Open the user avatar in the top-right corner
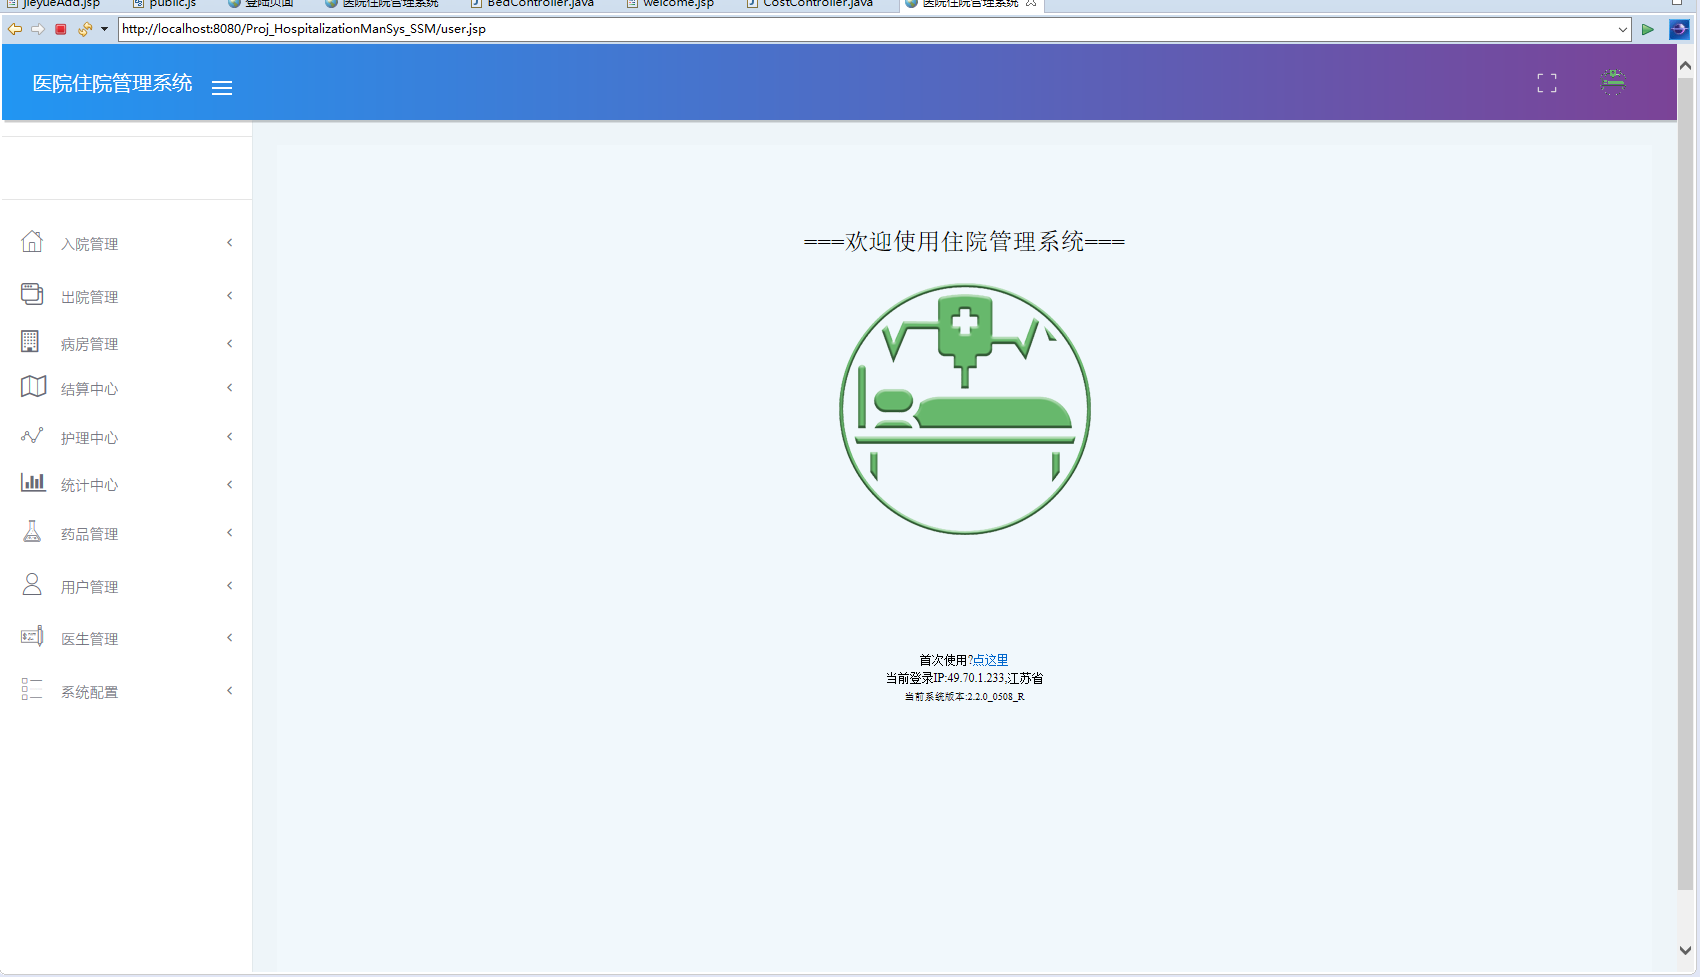Viewport: 1700px width, 977px height. [1611, 82]
